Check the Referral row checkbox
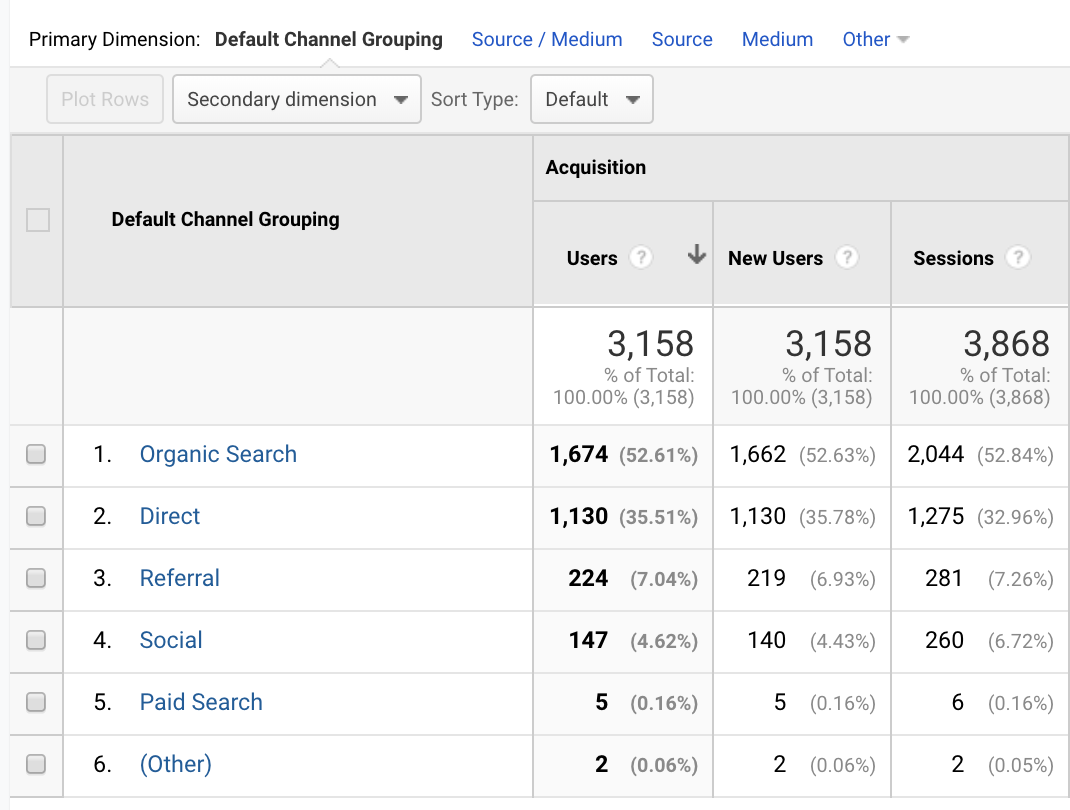 [36, 578]
